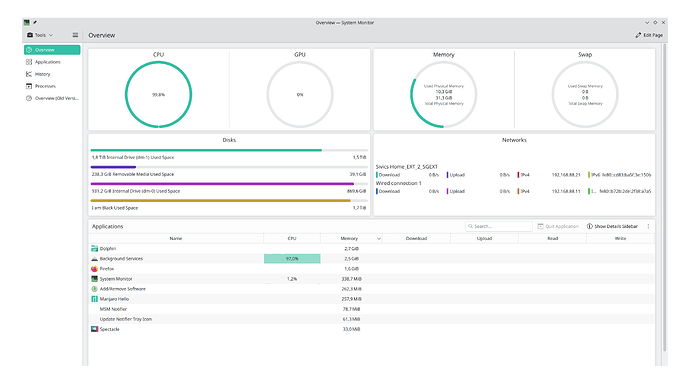Screen dimensions: 690x392
Task: Open the Applications sidebar page
Action: point(52,62)
